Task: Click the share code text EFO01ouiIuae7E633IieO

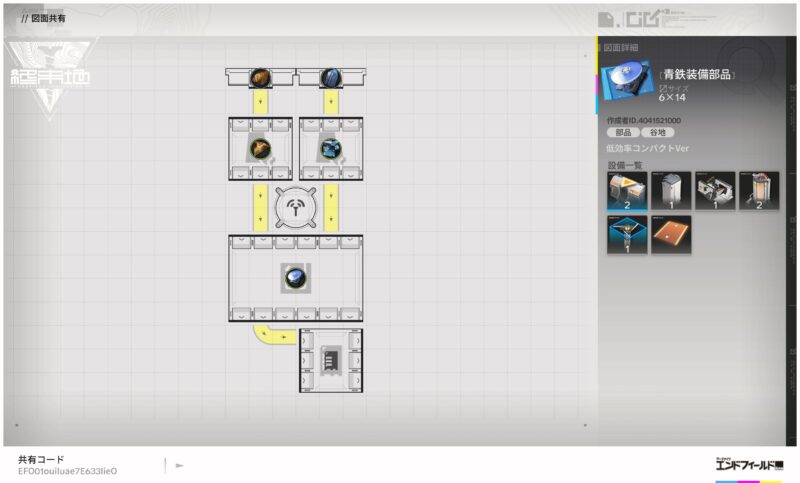Action: 67,470
